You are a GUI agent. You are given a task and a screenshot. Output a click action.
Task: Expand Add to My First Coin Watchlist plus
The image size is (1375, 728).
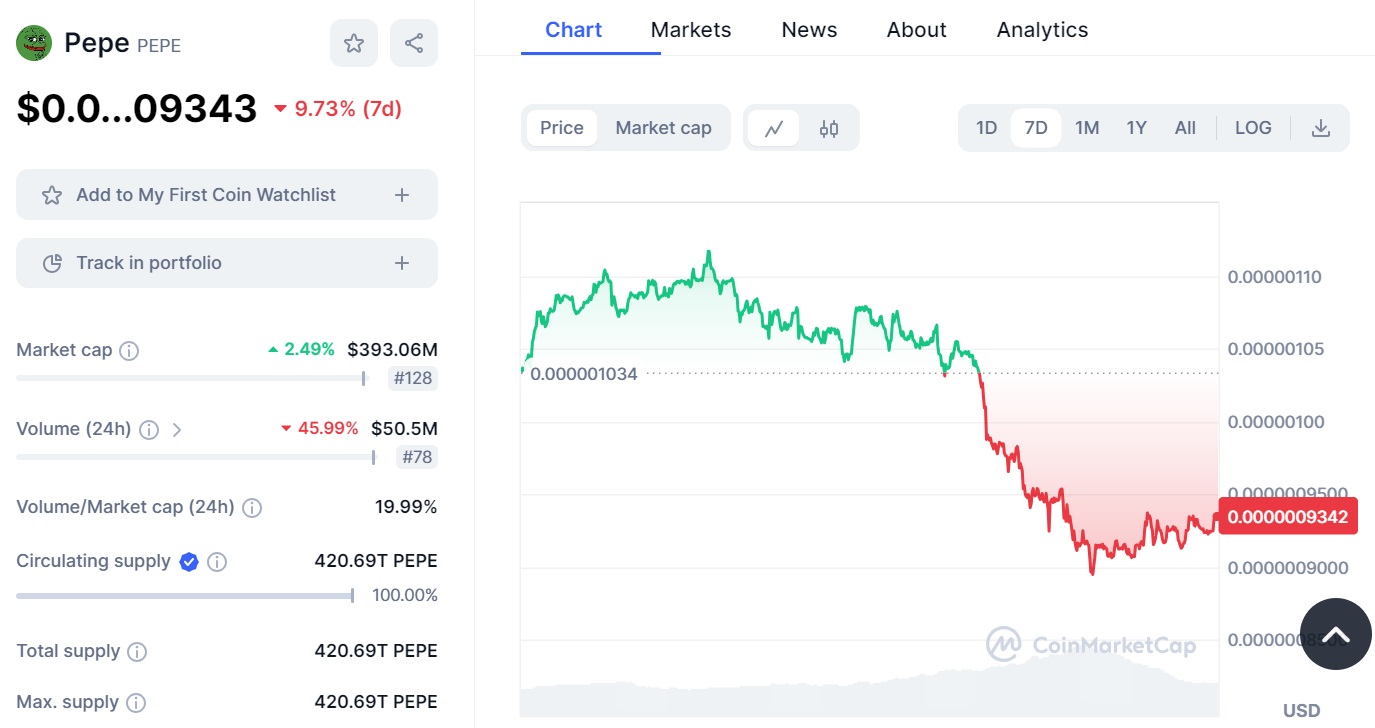pos(402,195)
